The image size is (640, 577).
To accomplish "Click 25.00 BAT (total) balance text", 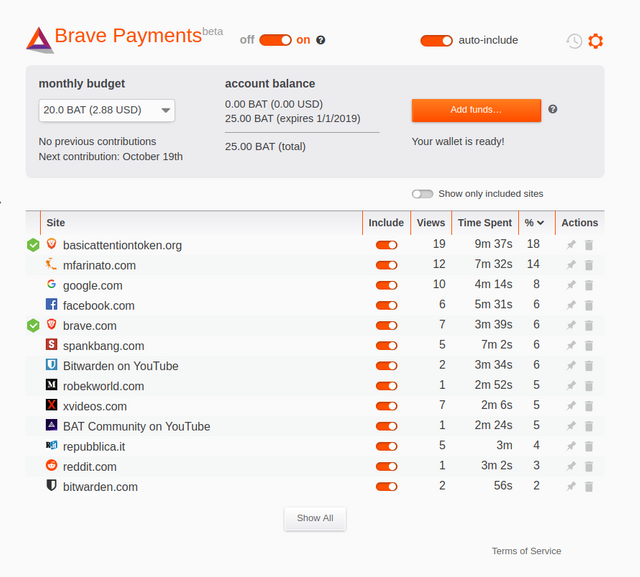I will click(x=265, y=146).
